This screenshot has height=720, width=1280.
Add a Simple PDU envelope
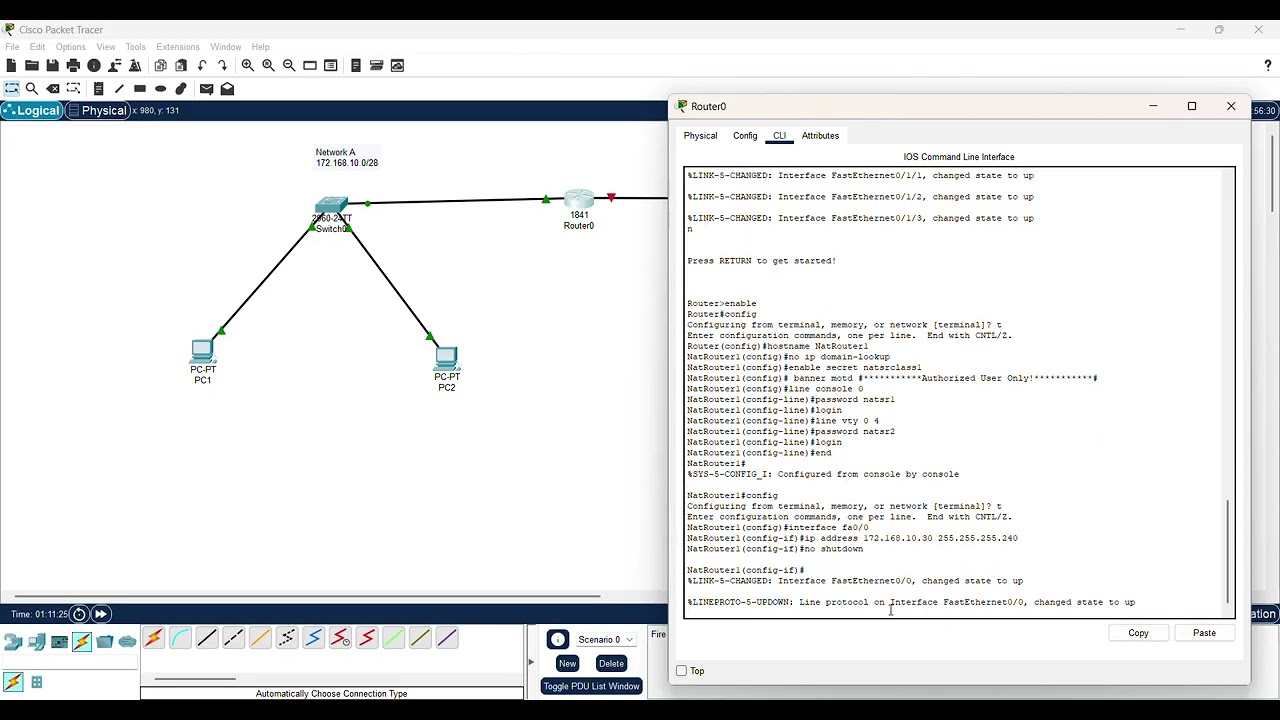click(x=206, y=89)
